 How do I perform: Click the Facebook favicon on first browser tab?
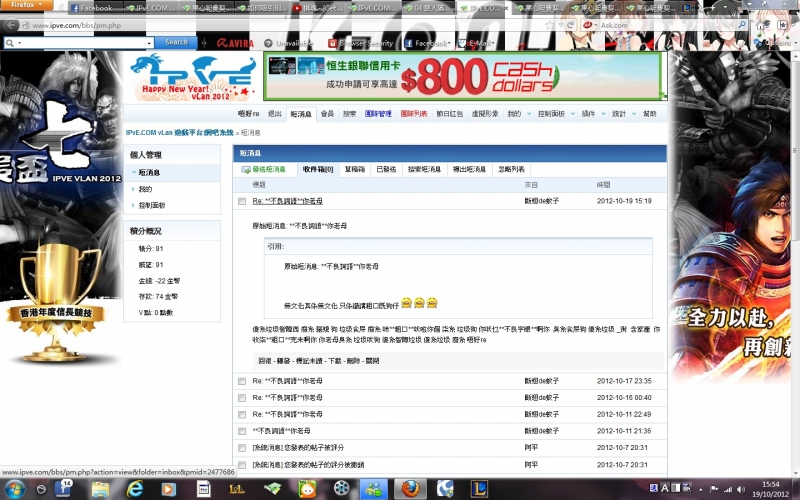coord(73,8)
